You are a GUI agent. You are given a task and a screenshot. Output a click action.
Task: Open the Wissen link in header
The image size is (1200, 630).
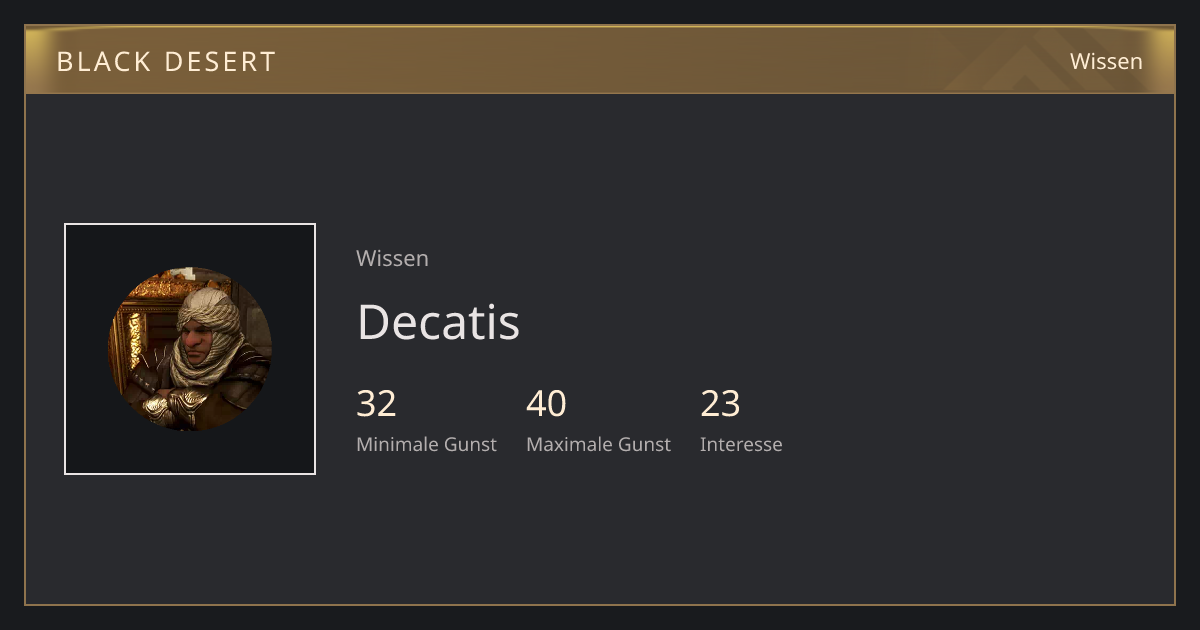1106,61
